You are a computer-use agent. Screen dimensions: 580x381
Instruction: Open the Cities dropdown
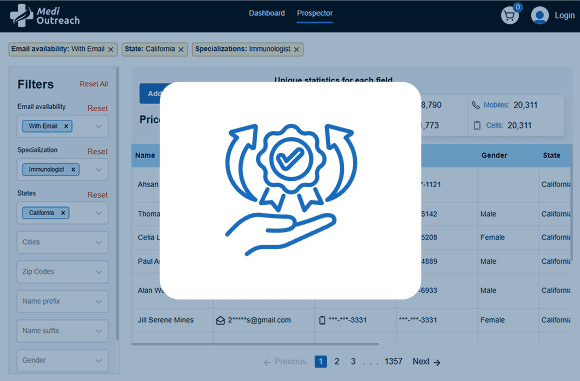point(63,242)
